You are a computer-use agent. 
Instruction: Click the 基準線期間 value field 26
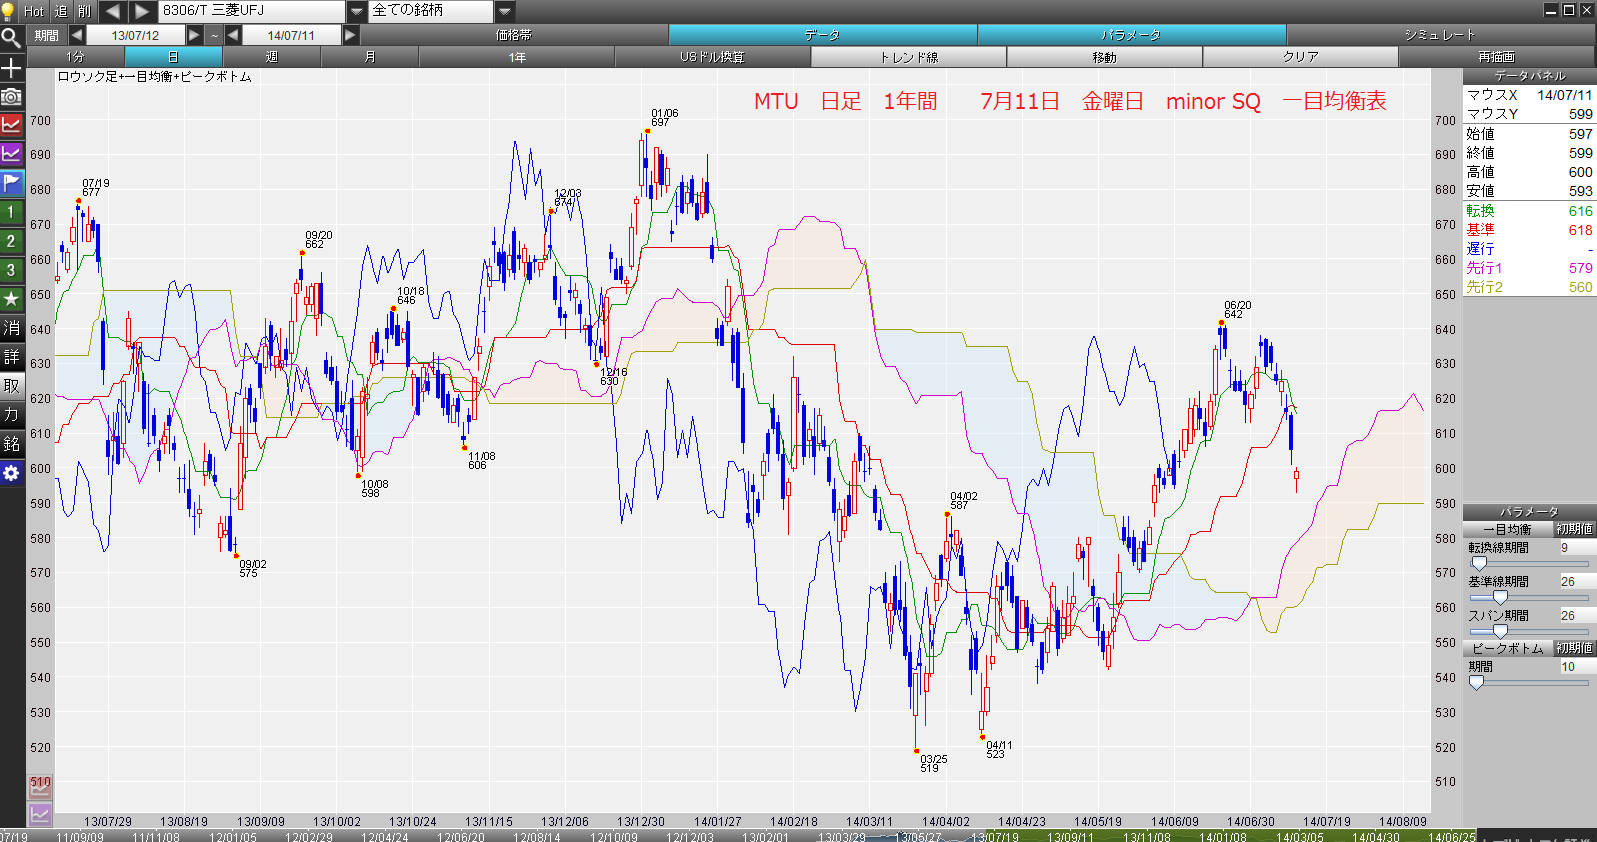(x=1577, y=581)
